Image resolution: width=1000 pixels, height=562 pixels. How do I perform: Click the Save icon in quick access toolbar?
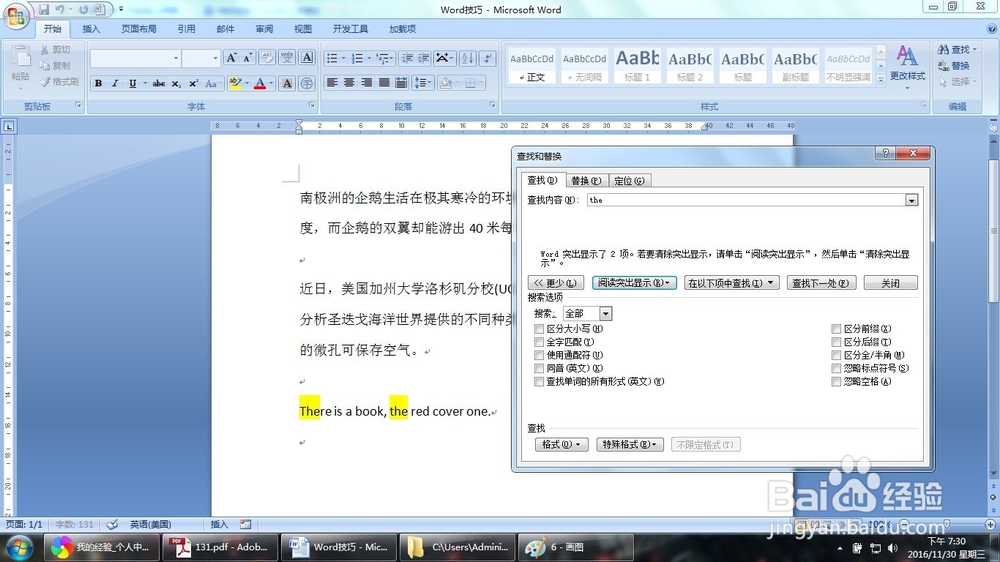44,9
